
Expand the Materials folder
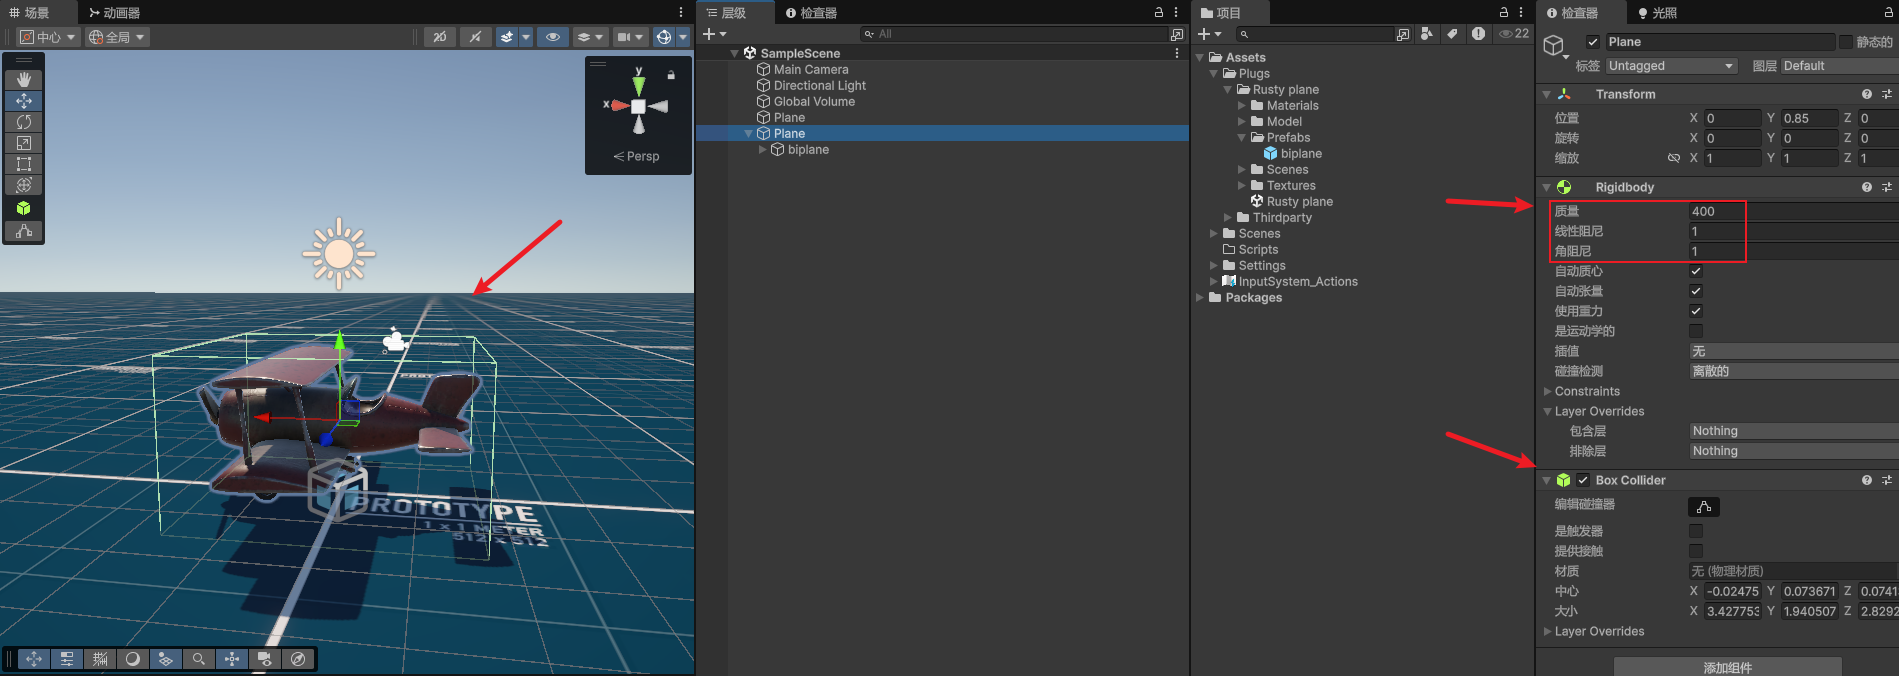click(x=1242, y=105)
